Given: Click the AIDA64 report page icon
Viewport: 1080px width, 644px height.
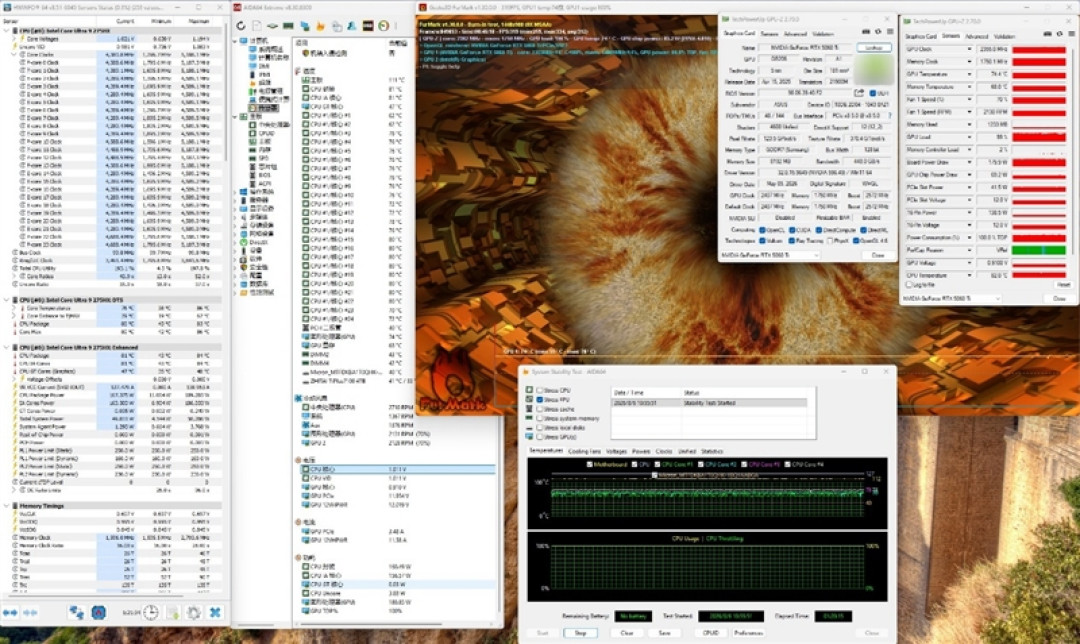Looking at the screenshot, I should [256, 26].
